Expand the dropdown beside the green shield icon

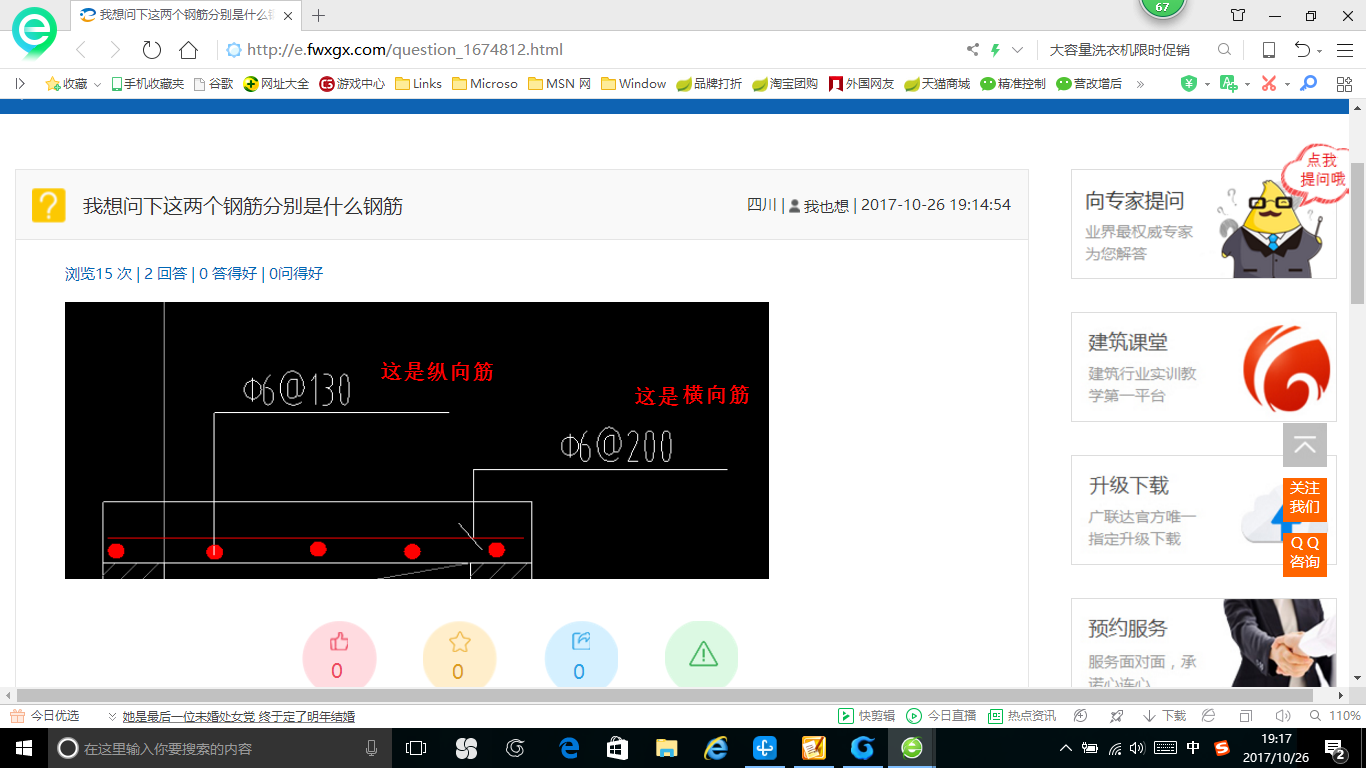click(x=1207, y=85)
